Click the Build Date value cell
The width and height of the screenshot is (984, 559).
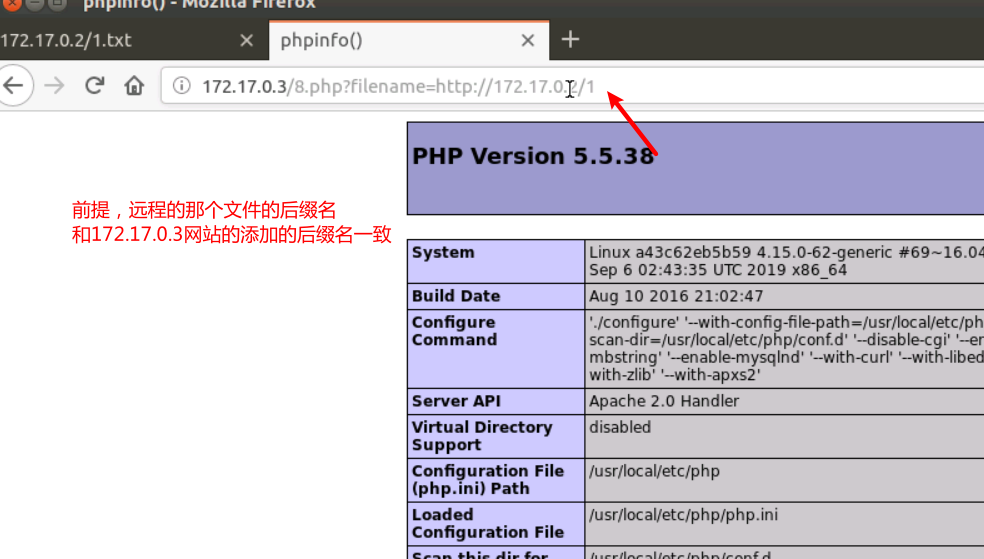[784, 296]
